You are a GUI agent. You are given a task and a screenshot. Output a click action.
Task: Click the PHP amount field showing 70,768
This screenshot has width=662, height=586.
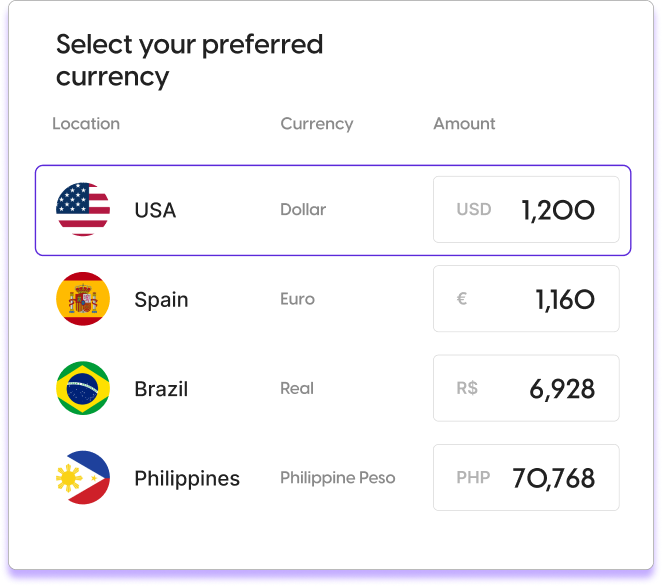(x=526, y=477)
